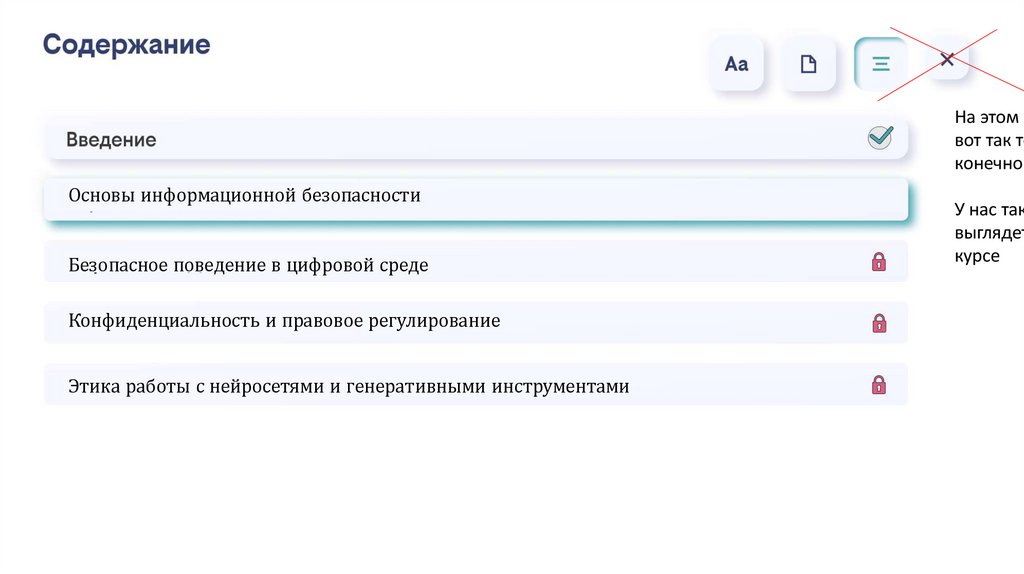
Task: Select Основы информационной безопасности chapter
Action: point(244,196)
